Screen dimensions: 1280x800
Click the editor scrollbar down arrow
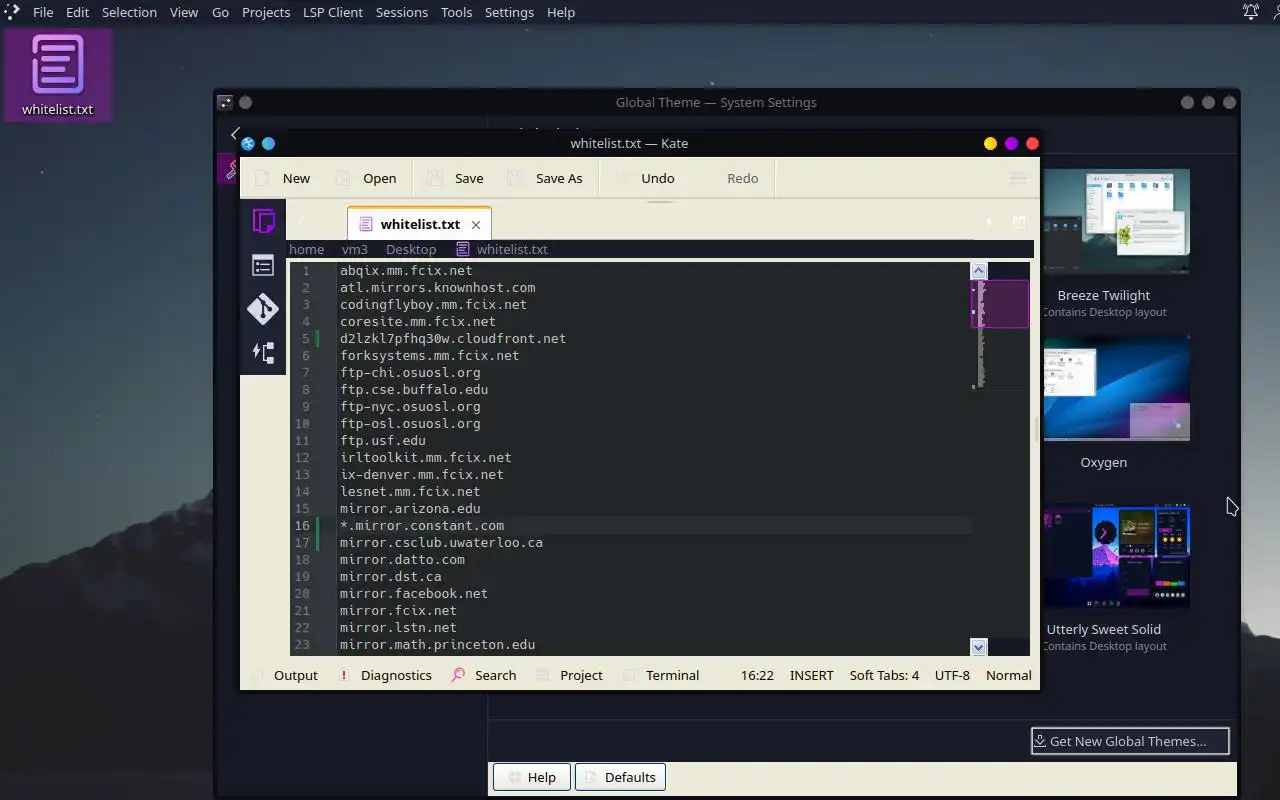pyautogui.click(x=979, y=647)
